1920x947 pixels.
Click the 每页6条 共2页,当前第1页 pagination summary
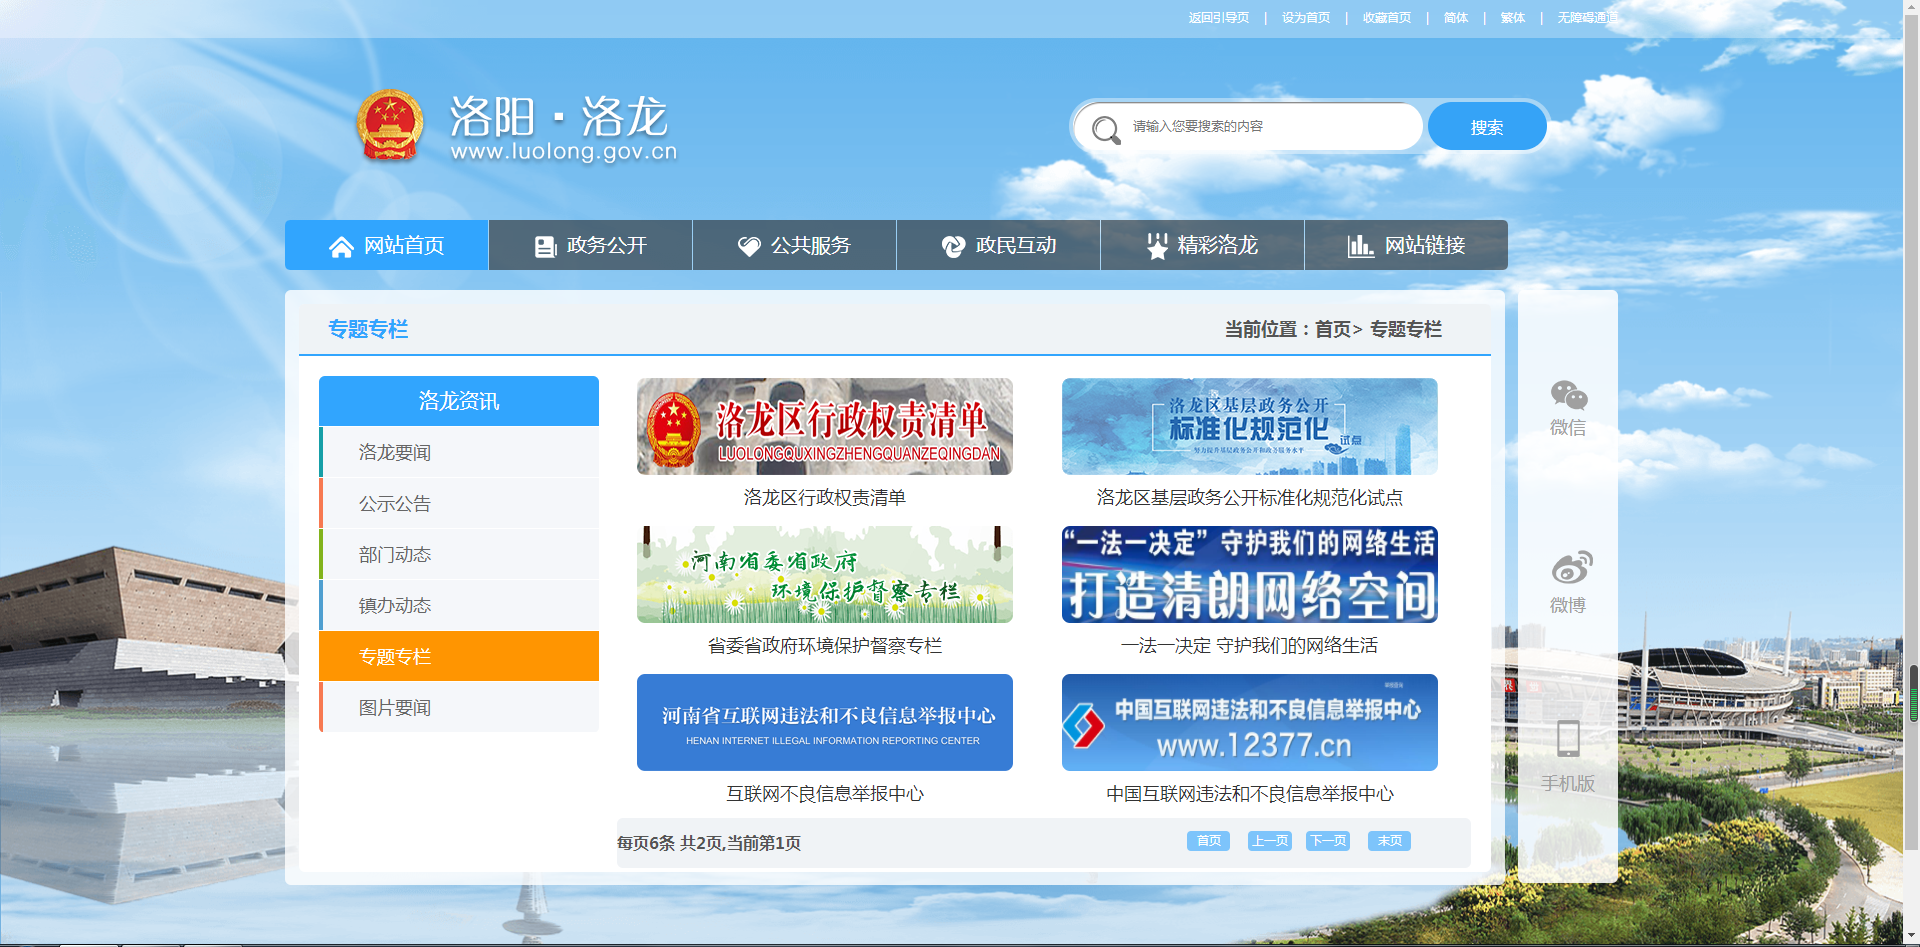pos(709,843)
